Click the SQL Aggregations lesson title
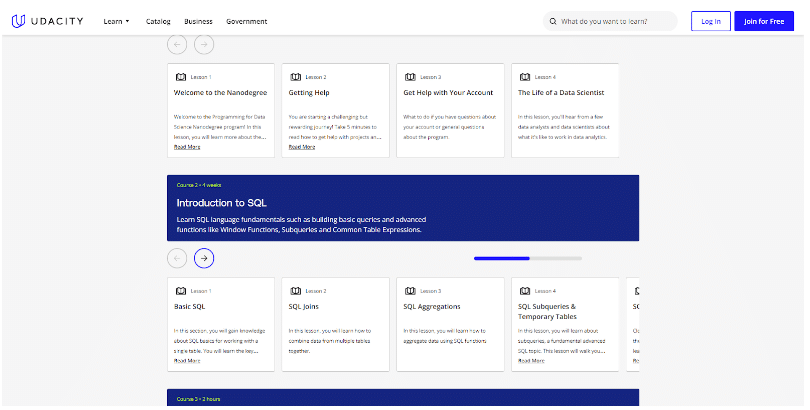This screenshot has height=410, width=810. click(432, 306)
